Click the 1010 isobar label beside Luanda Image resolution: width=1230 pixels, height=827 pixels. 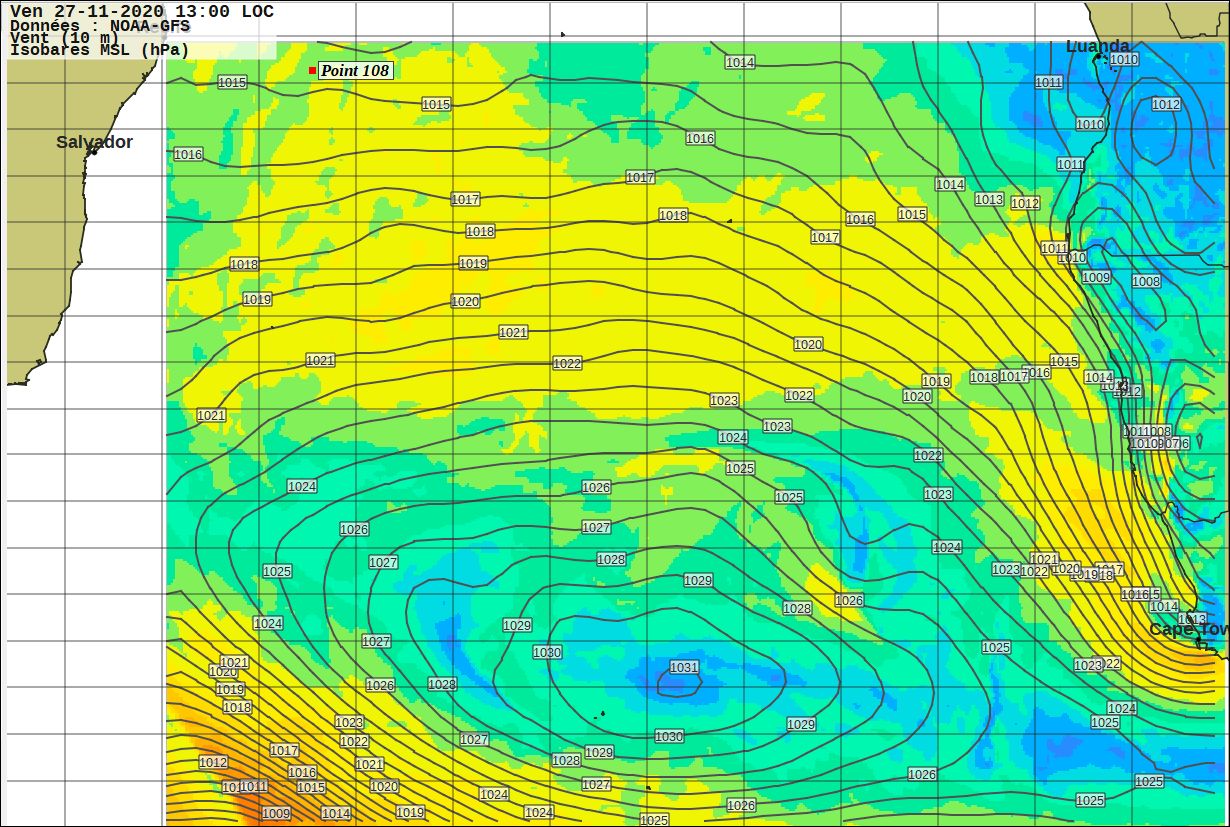pyautogui.click(x=1124, y=60)
